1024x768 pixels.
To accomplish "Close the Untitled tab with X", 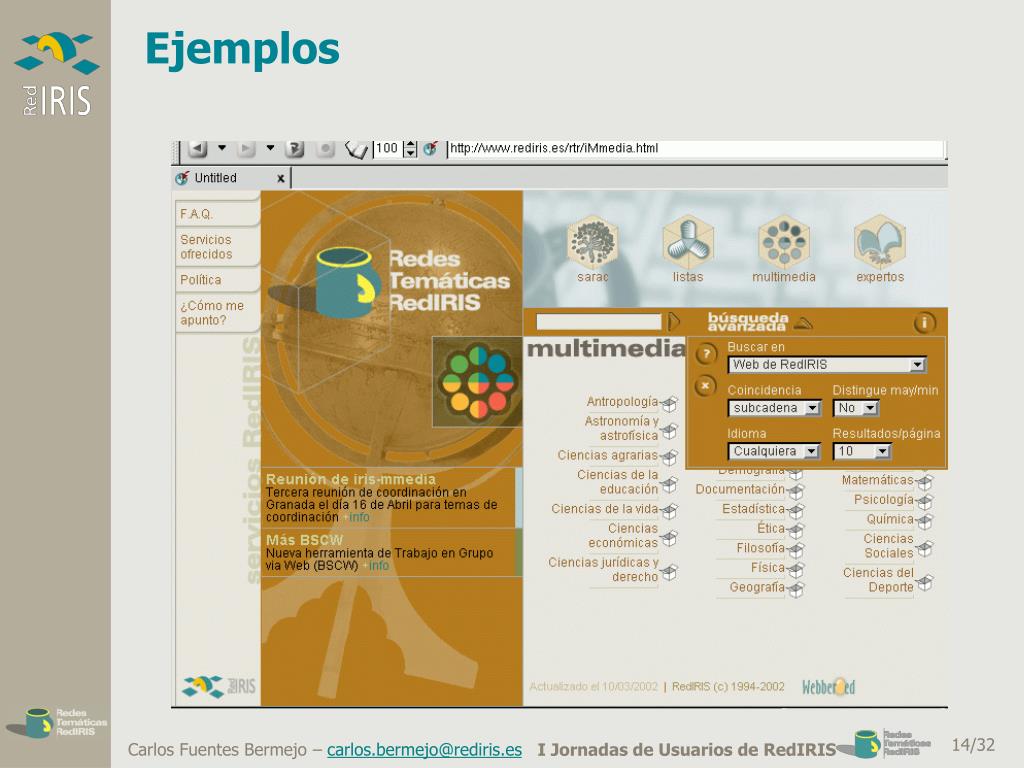I will (x=281, y=178).
